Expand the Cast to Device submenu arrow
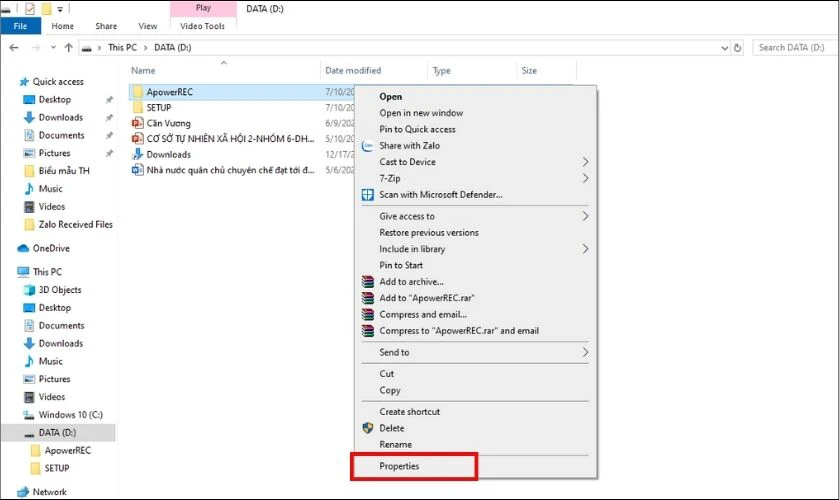840x500 pixels. click(585, 162)
